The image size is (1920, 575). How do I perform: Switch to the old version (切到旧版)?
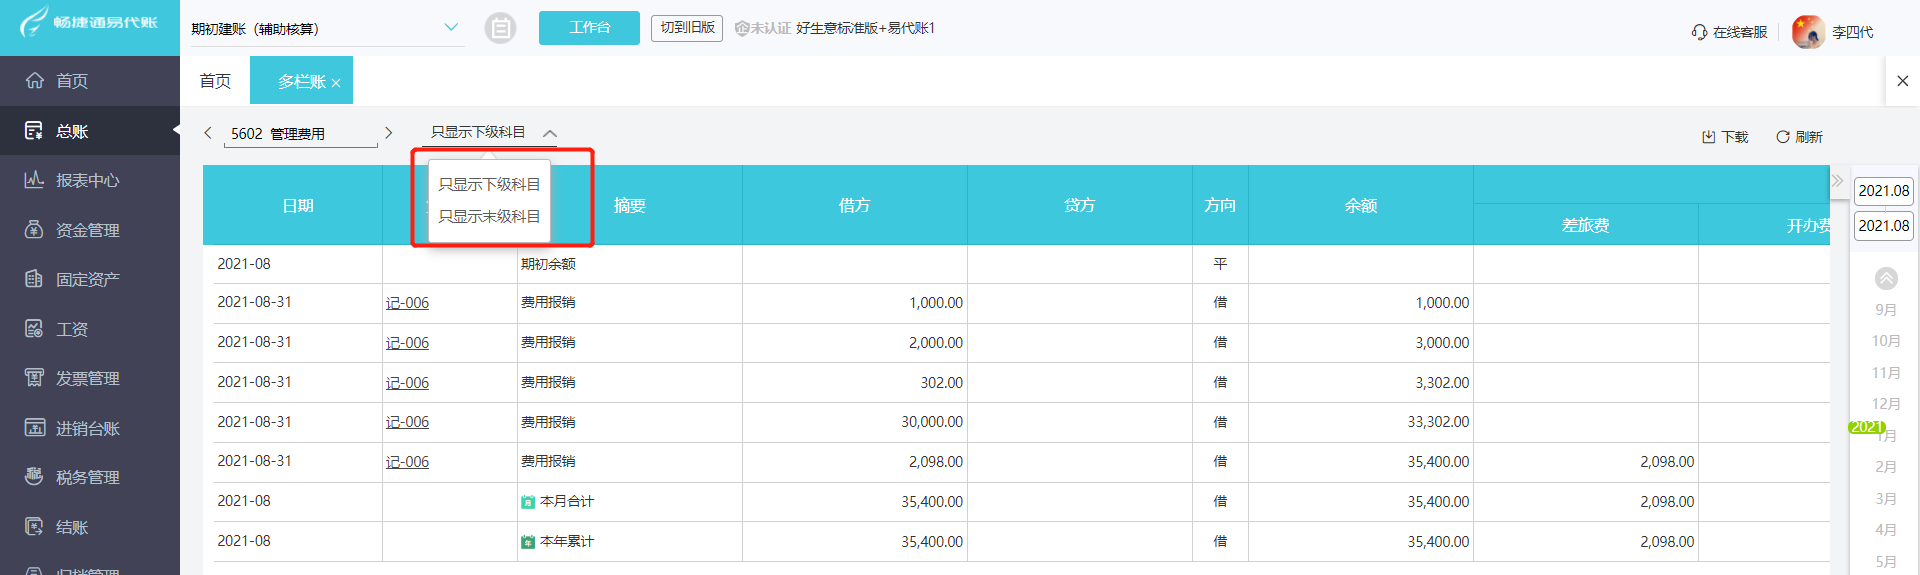click(687, 28)
